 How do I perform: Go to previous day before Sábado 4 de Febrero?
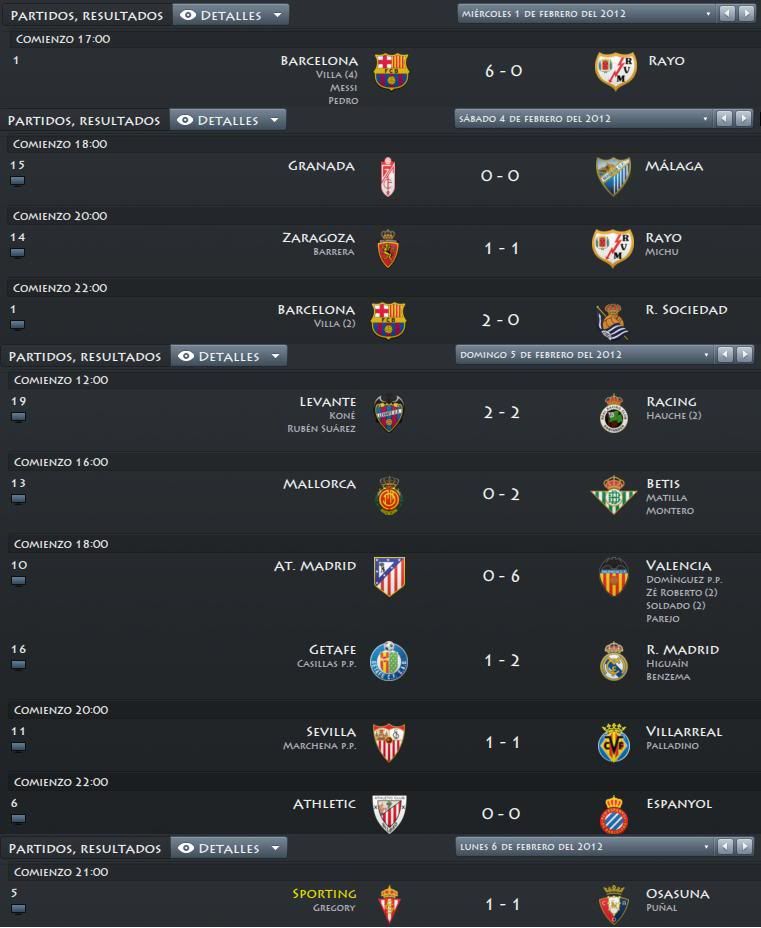tap(724, 118)
